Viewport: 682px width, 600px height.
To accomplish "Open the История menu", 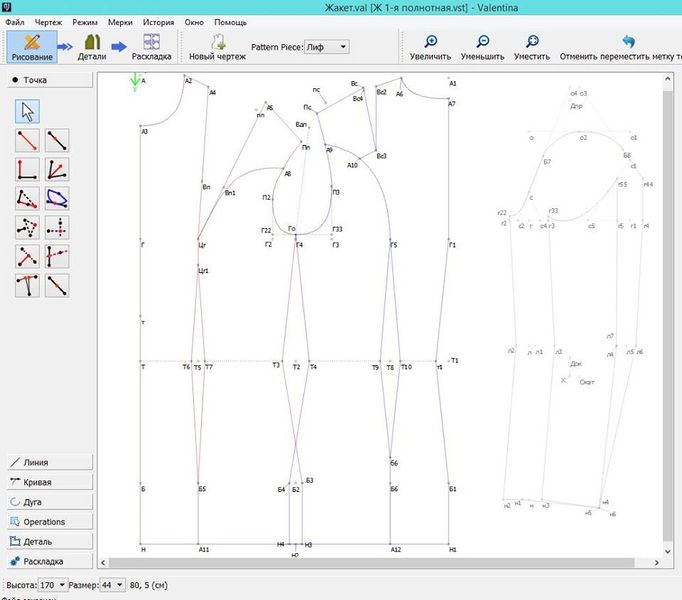I will point(158,21).
